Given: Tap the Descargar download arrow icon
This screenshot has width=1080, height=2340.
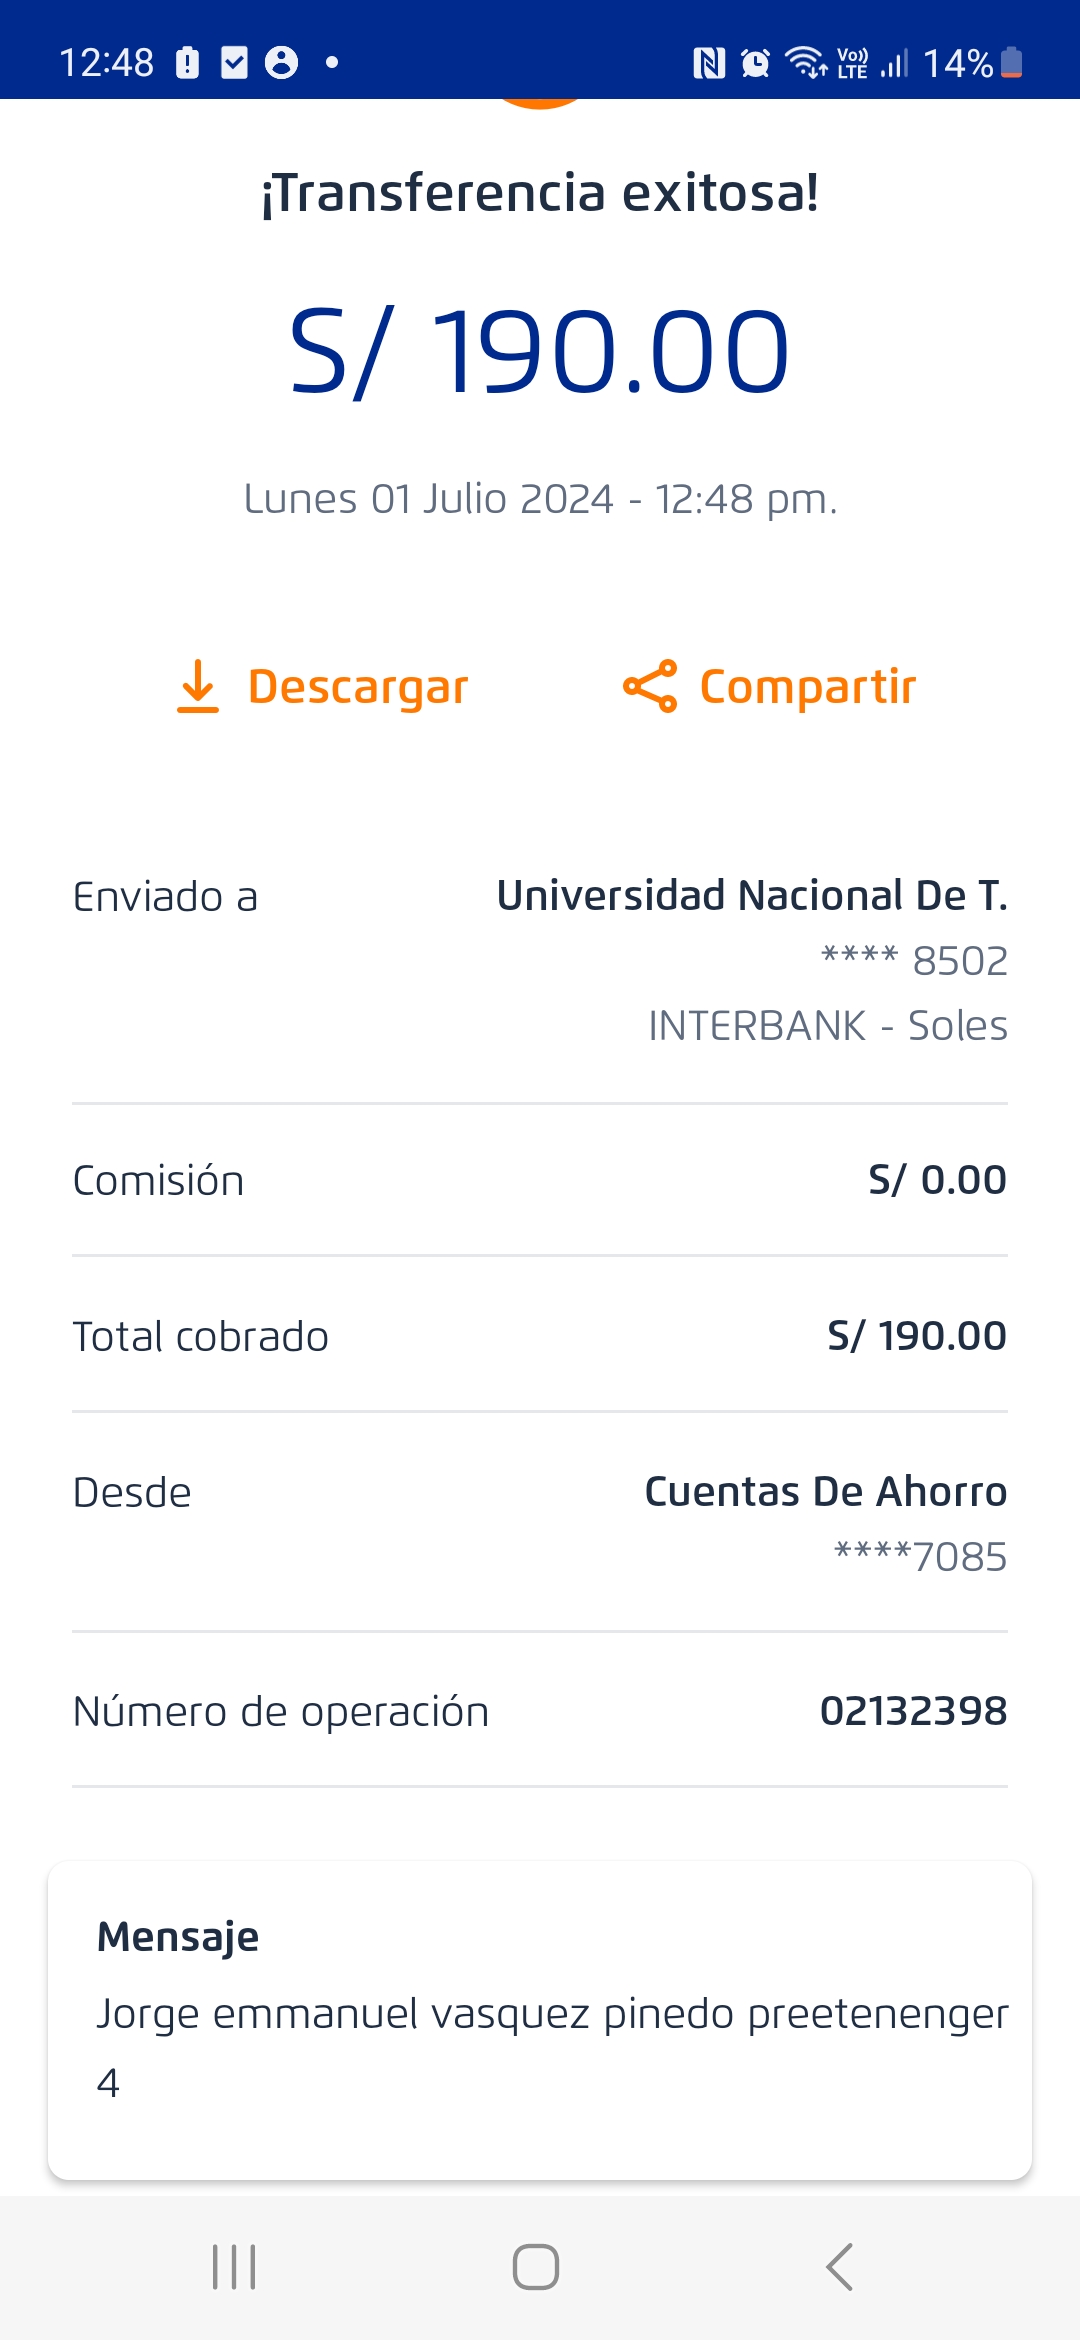Looking at the screenshot, I should click(198, 687).
